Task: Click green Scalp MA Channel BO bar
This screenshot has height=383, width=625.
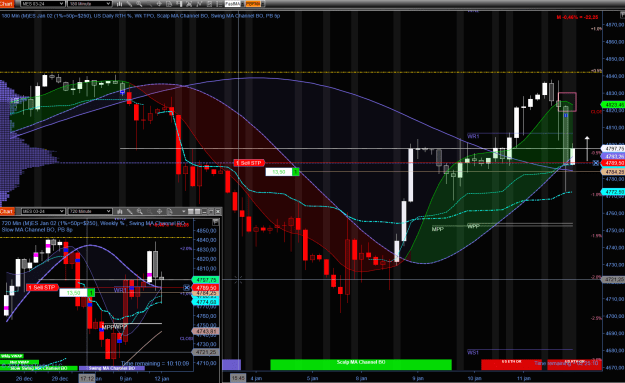Action: 361,364
